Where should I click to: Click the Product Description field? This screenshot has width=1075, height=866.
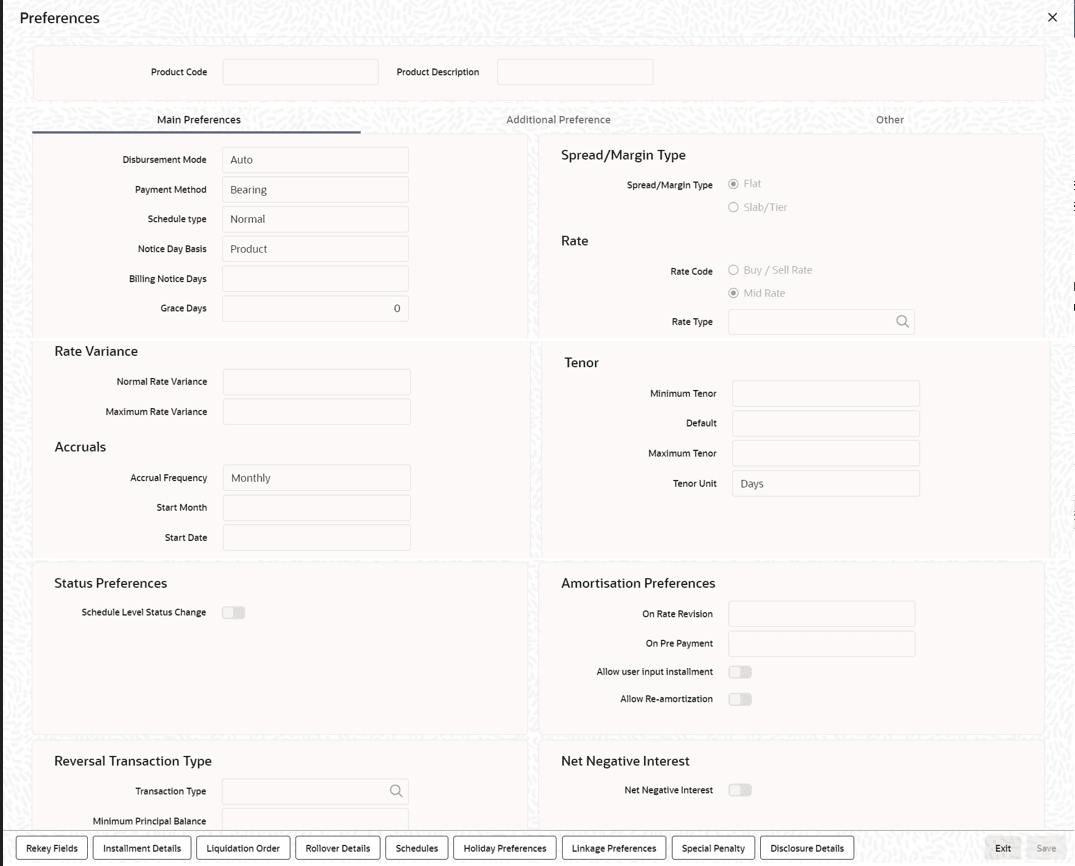click(x=575, y=72)
